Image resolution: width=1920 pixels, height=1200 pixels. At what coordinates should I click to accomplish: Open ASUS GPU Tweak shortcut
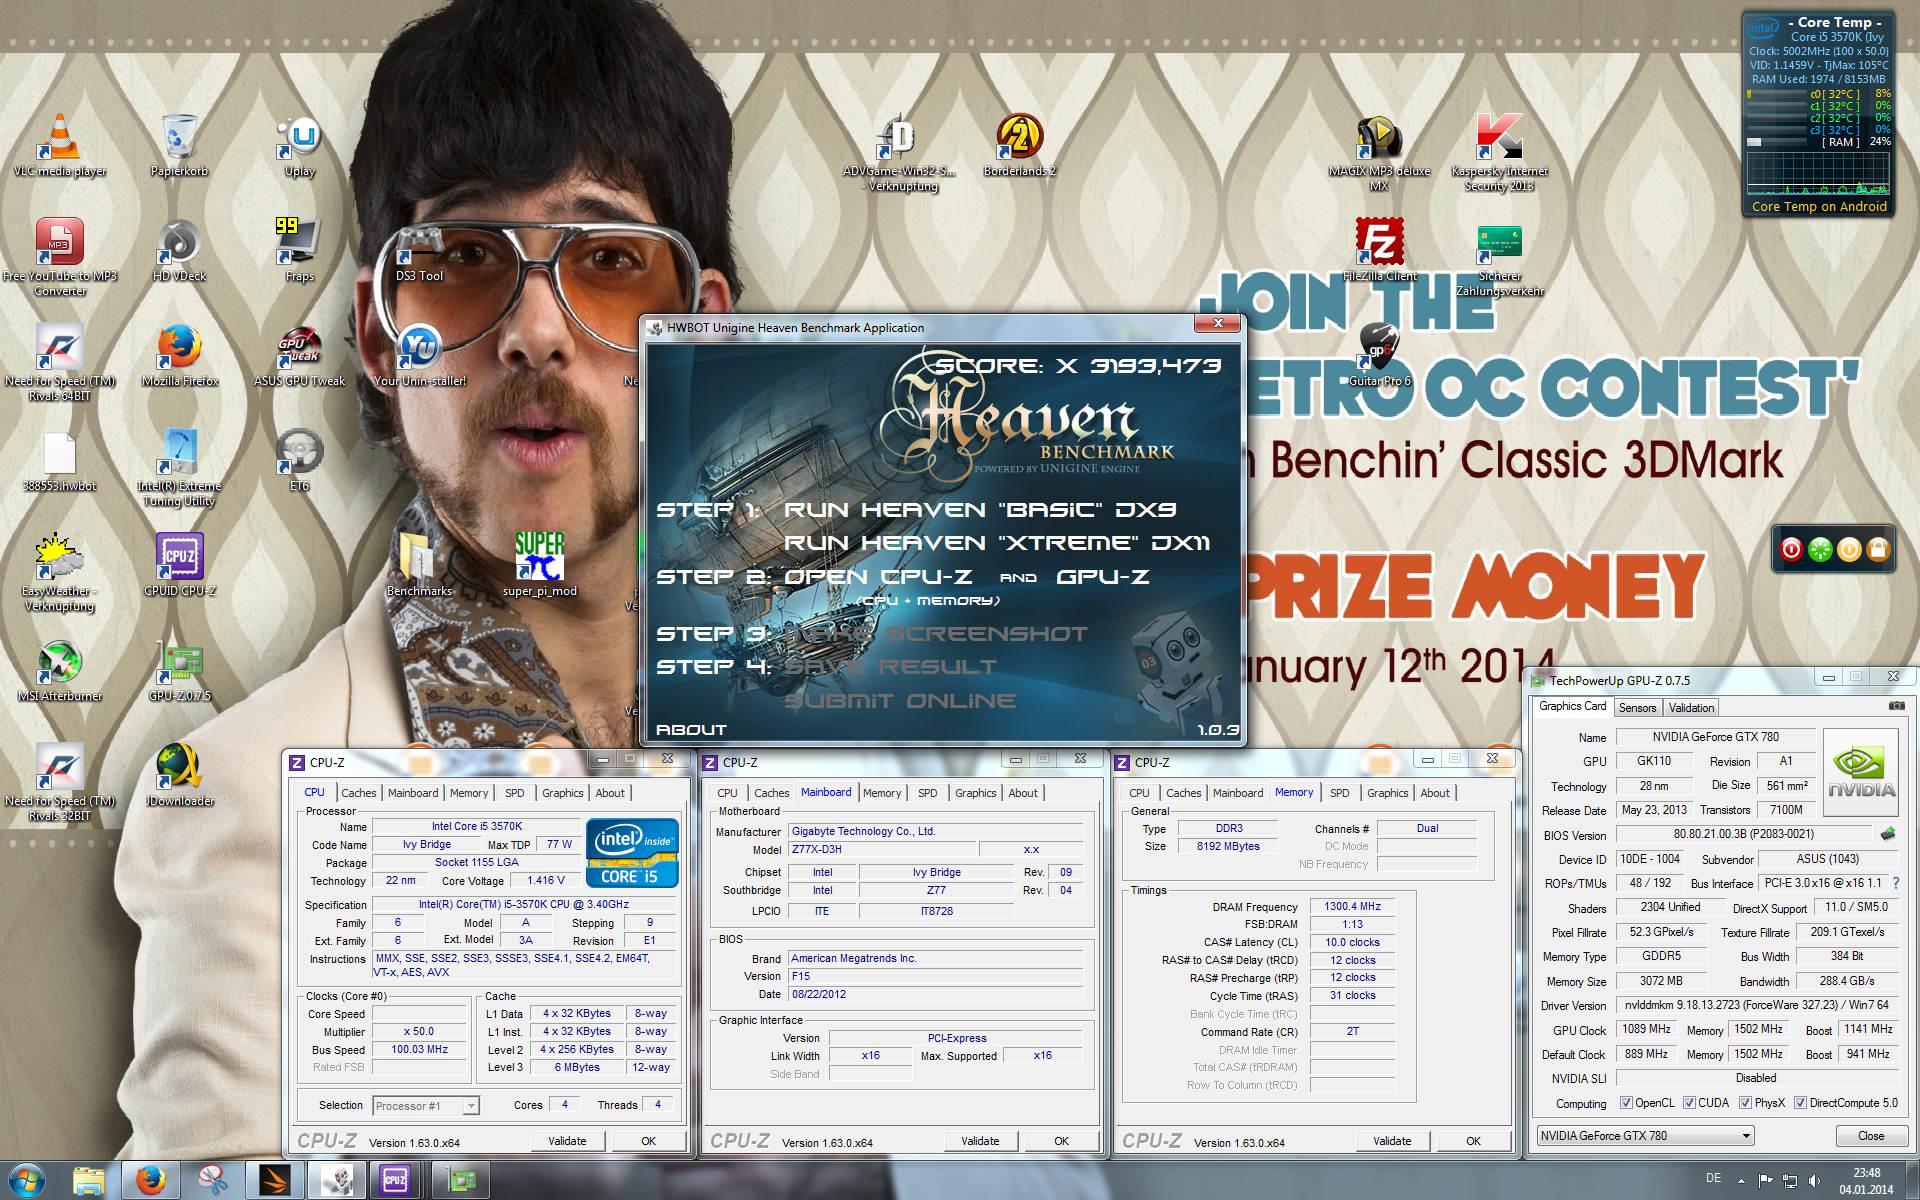pos(300,356)
